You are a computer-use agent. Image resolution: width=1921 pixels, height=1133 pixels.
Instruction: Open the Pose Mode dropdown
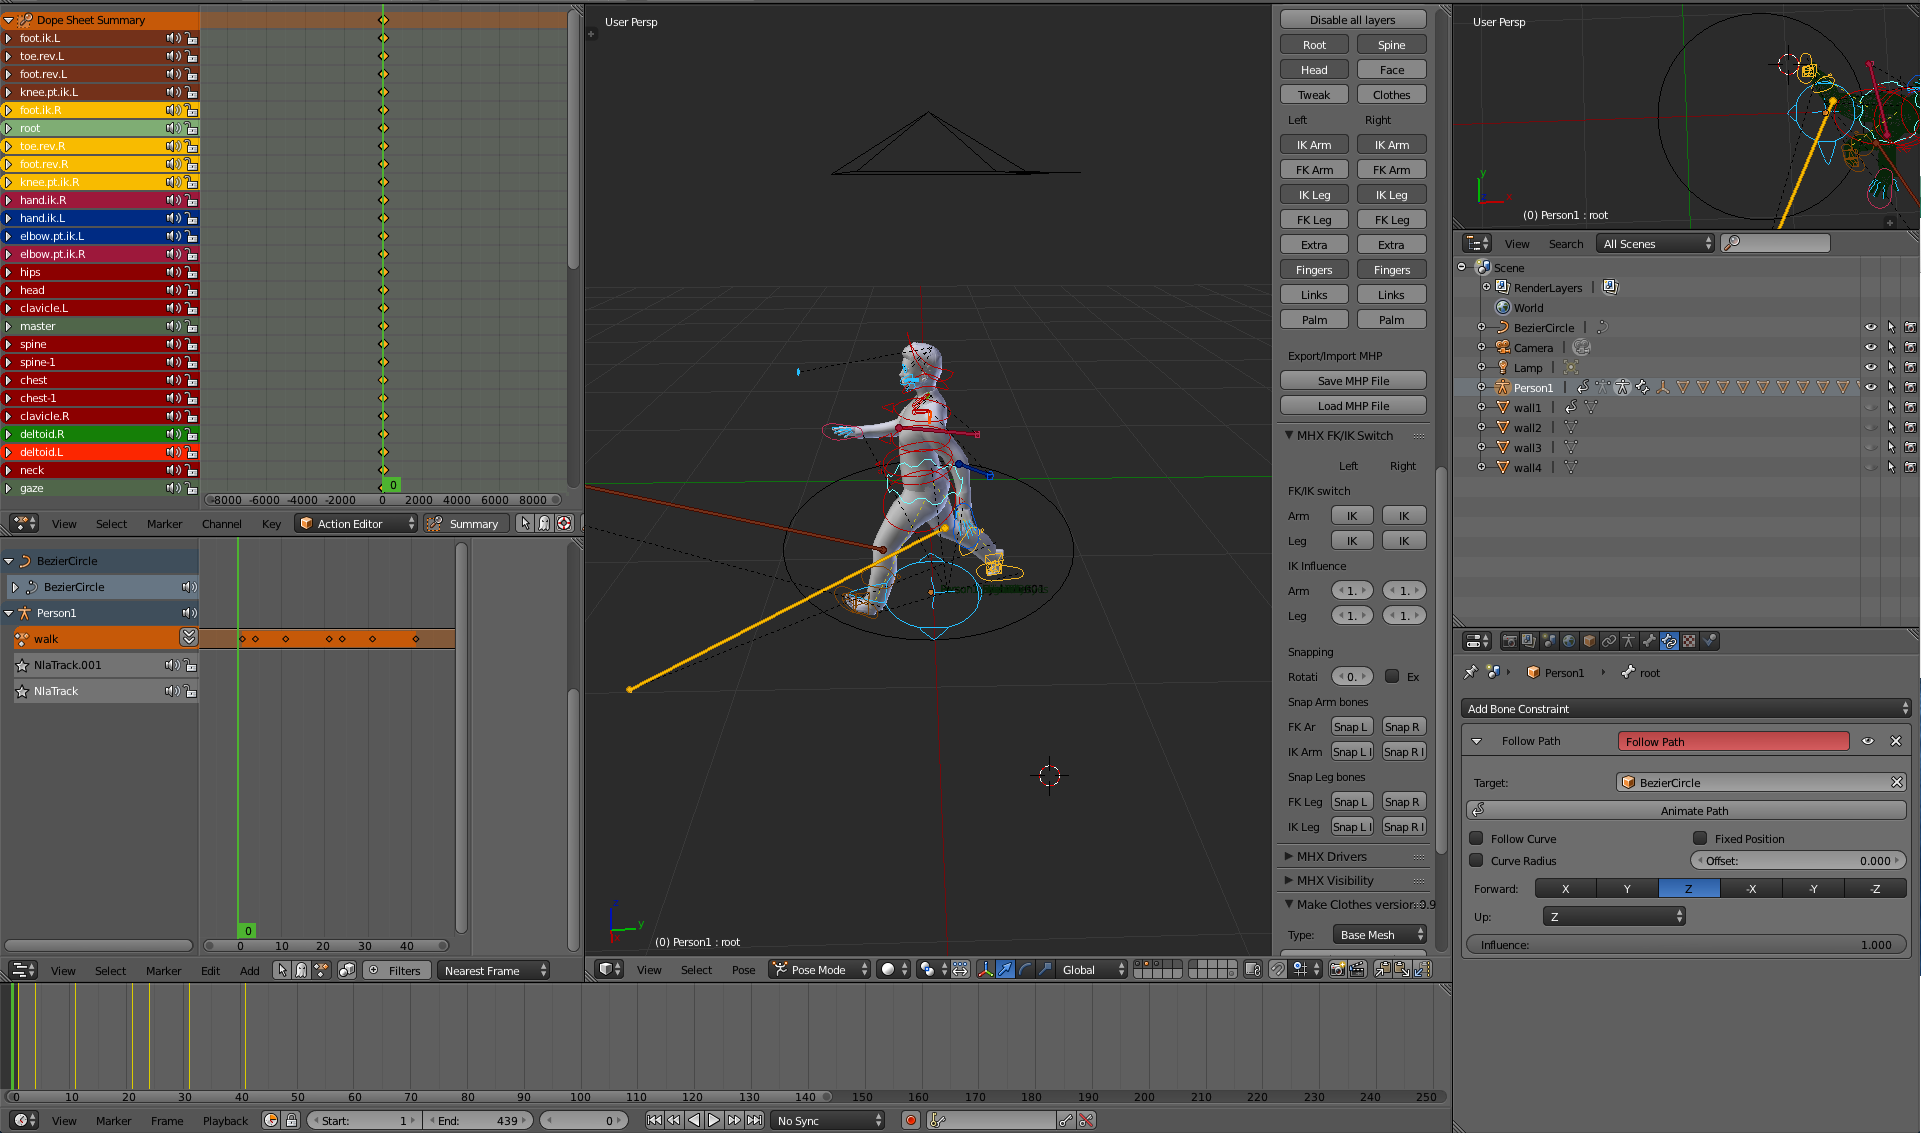[x=819, y=969]
